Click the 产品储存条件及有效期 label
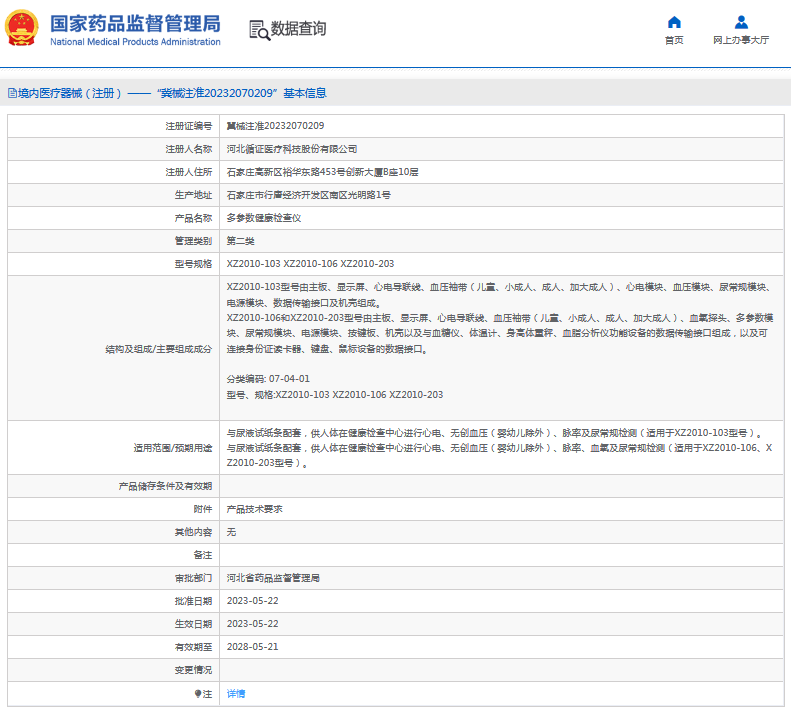Screen dimensions: 791x713 [165, 486]
